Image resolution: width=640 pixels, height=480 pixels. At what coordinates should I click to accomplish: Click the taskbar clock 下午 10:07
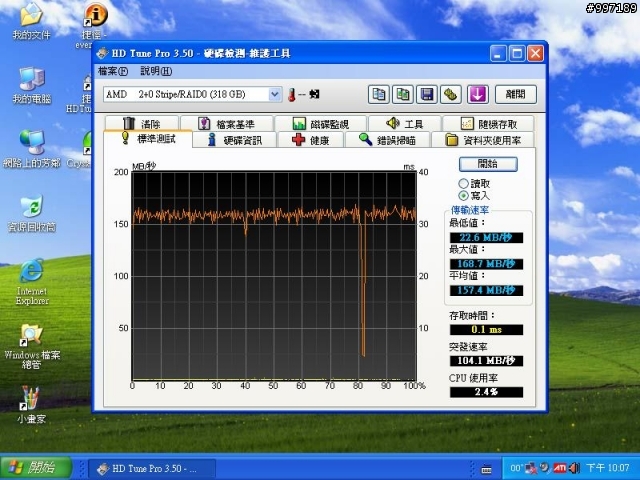tap(608, 468)
